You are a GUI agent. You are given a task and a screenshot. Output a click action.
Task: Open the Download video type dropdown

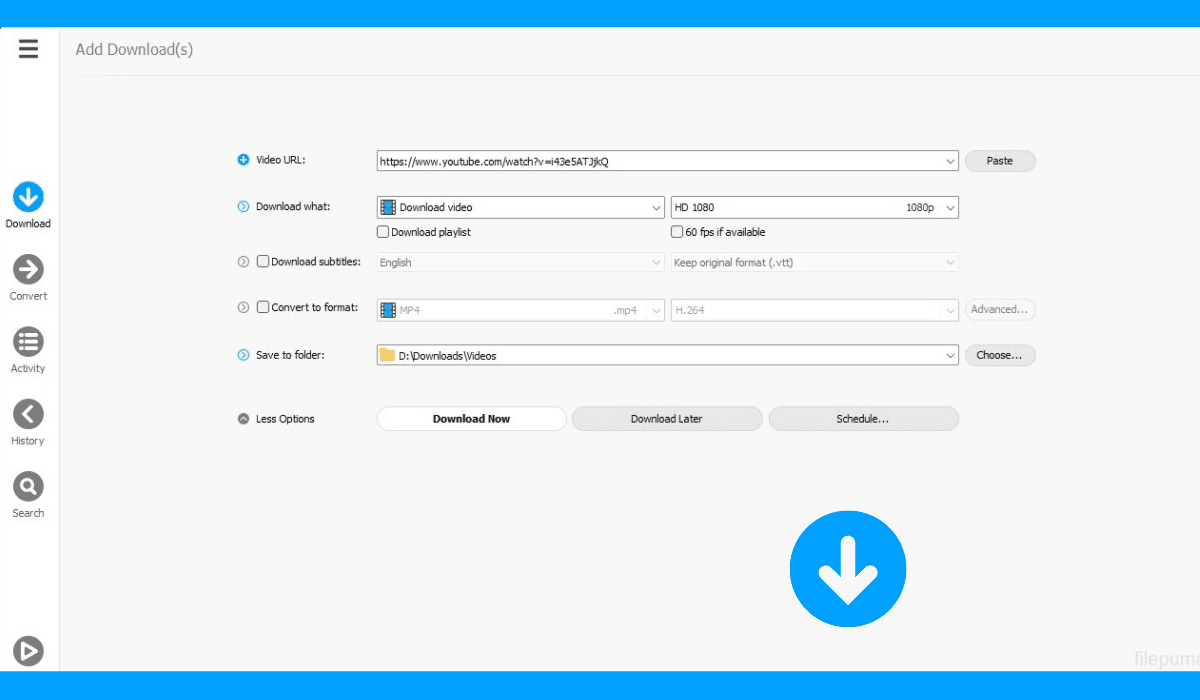(x=656, y=208)
